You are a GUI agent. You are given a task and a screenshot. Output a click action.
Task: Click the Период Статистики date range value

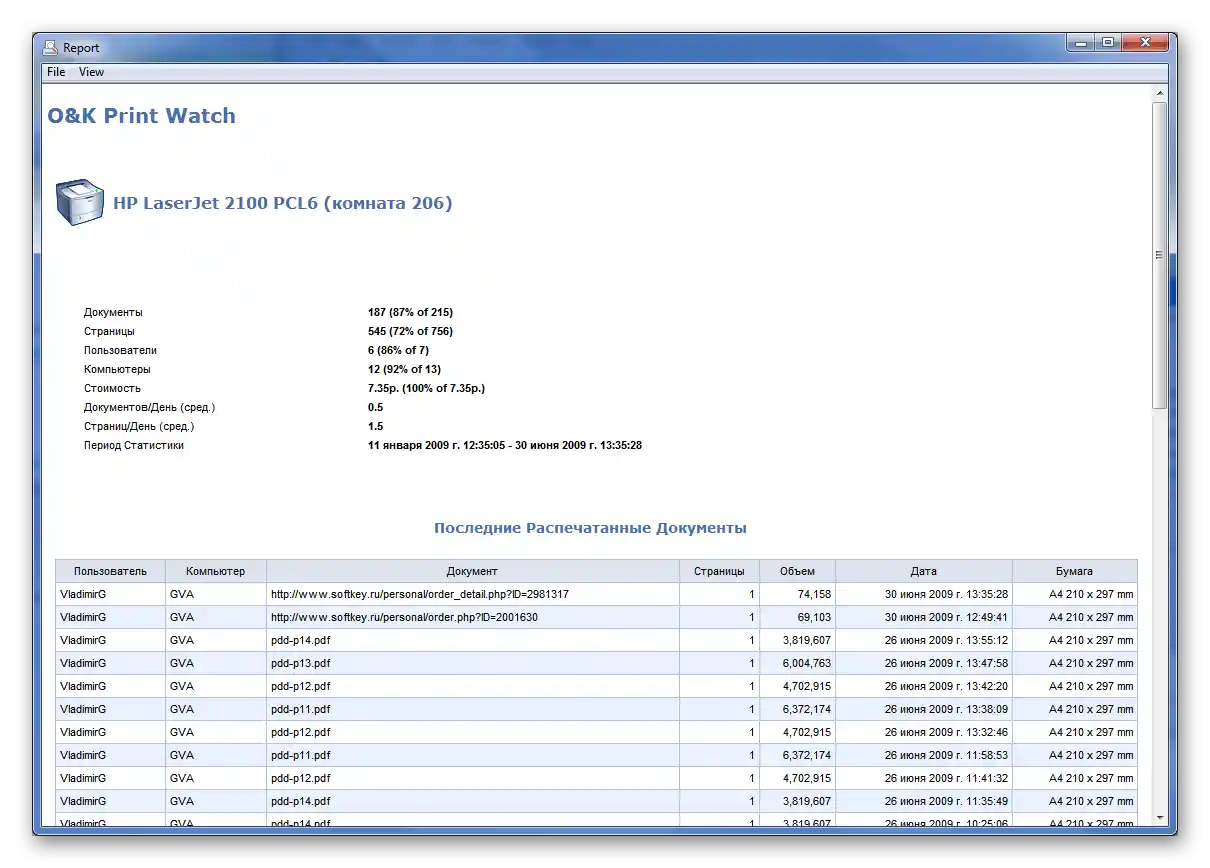505,445
